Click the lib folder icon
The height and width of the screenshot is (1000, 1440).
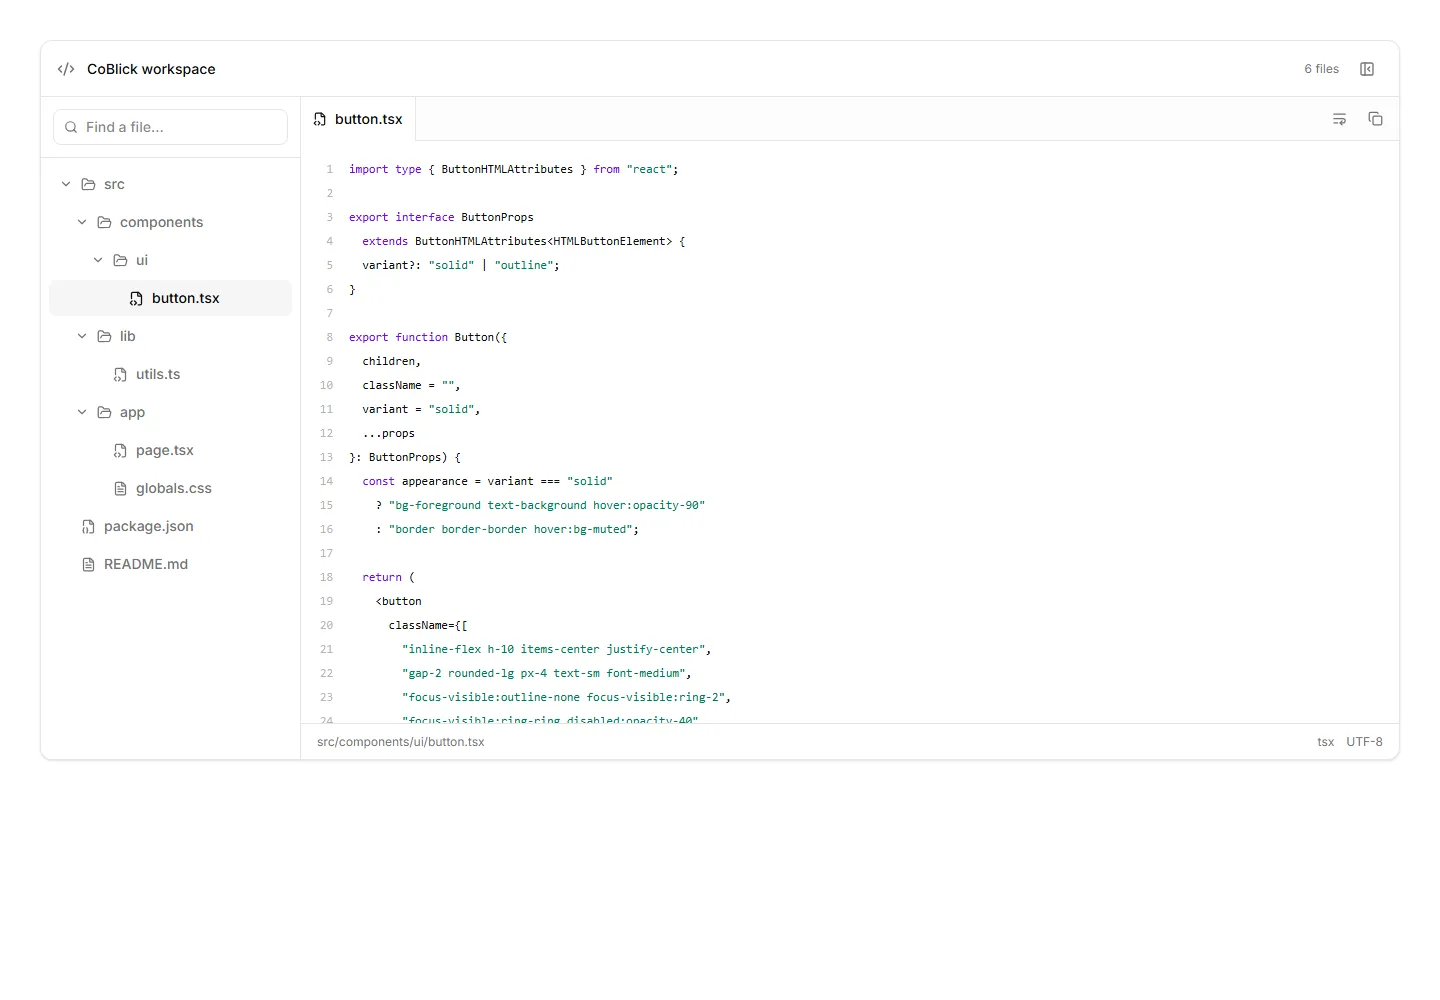104,336
